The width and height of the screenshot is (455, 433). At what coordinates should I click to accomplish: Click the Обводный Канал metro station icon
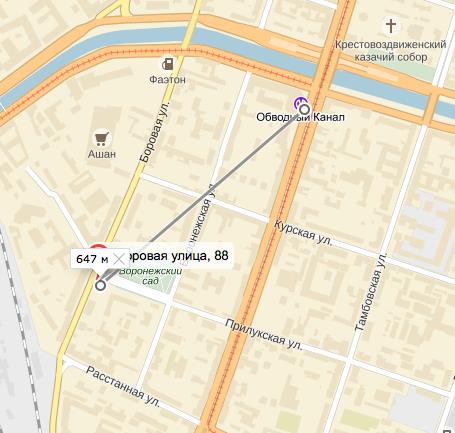point(299,103)
